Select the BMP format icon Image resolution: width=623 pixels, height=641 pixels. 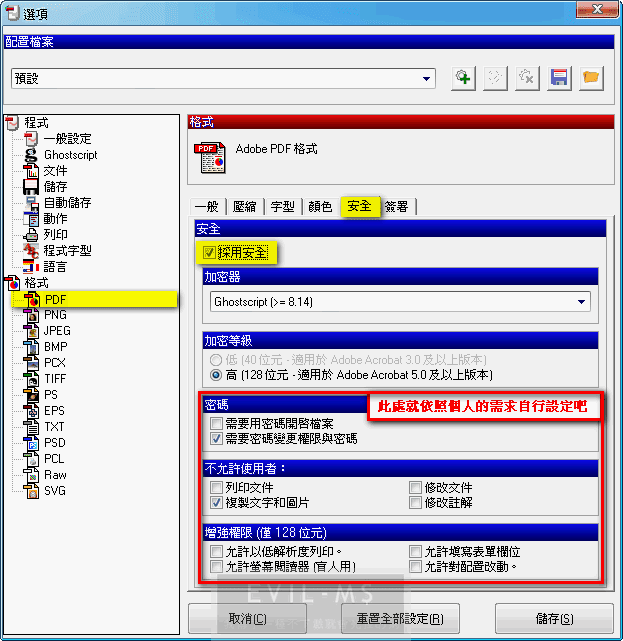coord(31,347)
